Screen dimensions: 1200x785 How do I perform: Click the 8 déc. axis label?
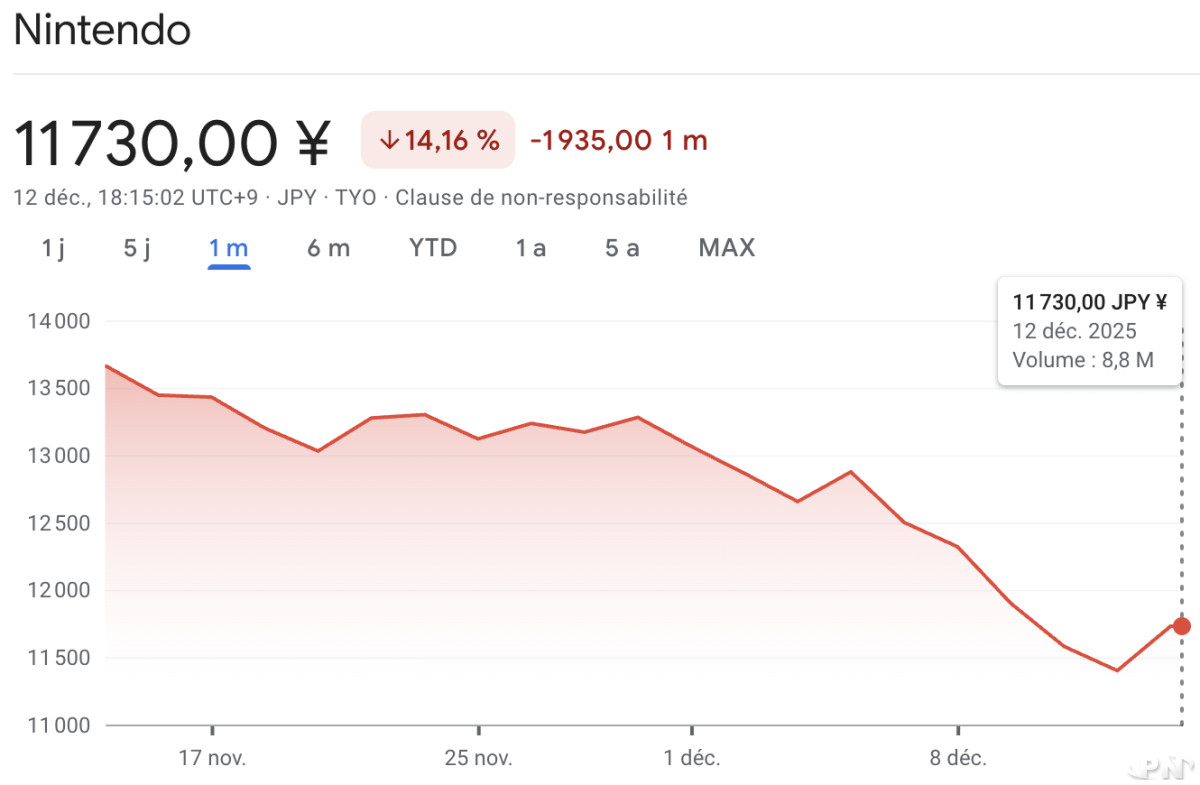click(958, 758)
